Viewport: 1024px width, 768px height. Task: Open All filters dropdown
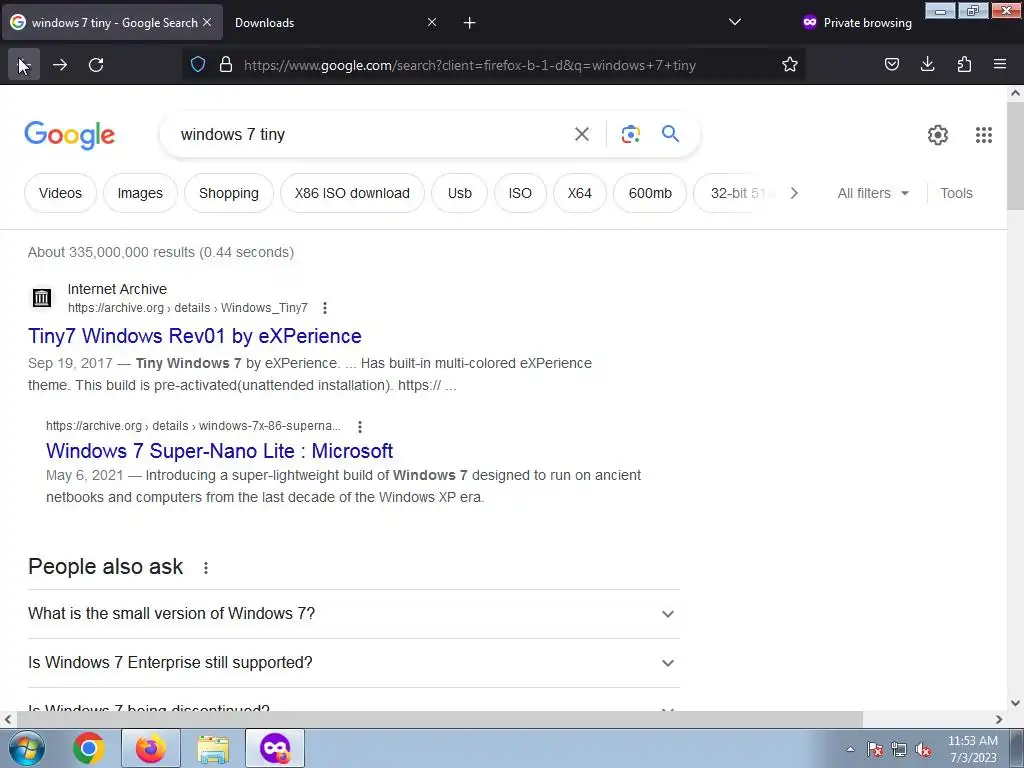pos(873,193)
